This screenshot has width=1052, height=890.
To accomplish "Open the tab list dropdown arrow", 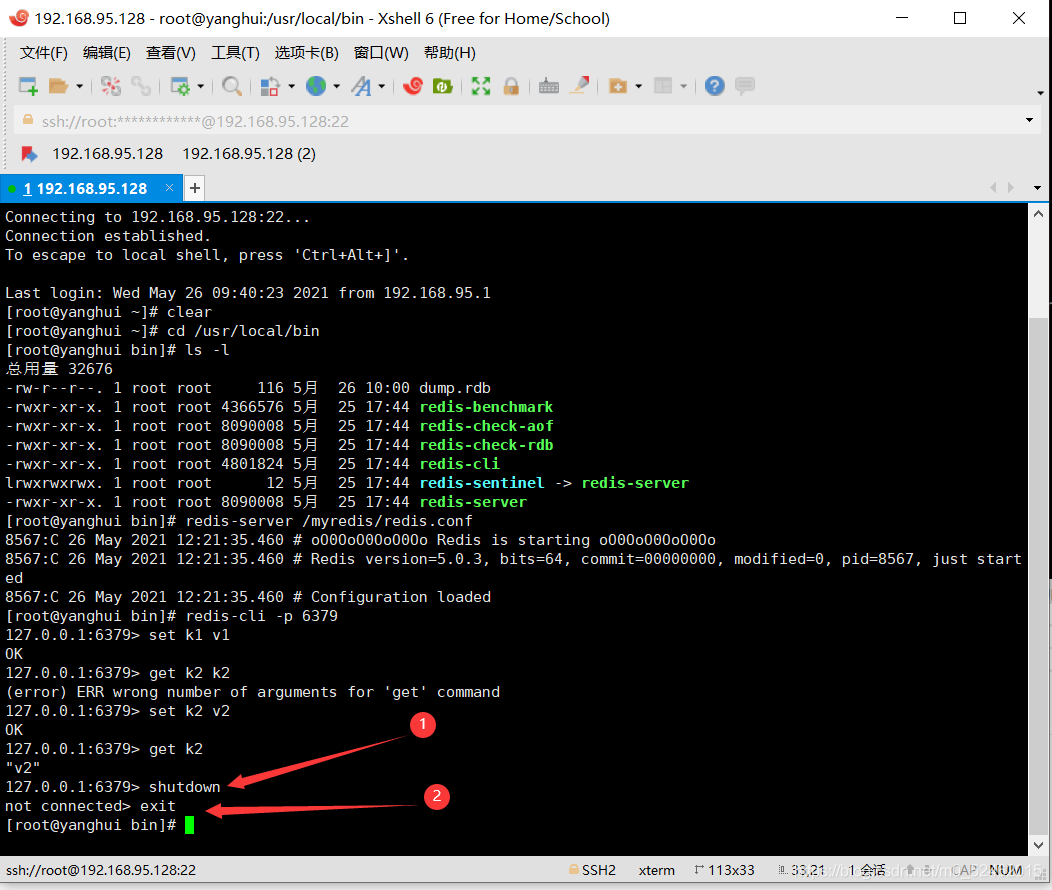I will coord(1037,188).
